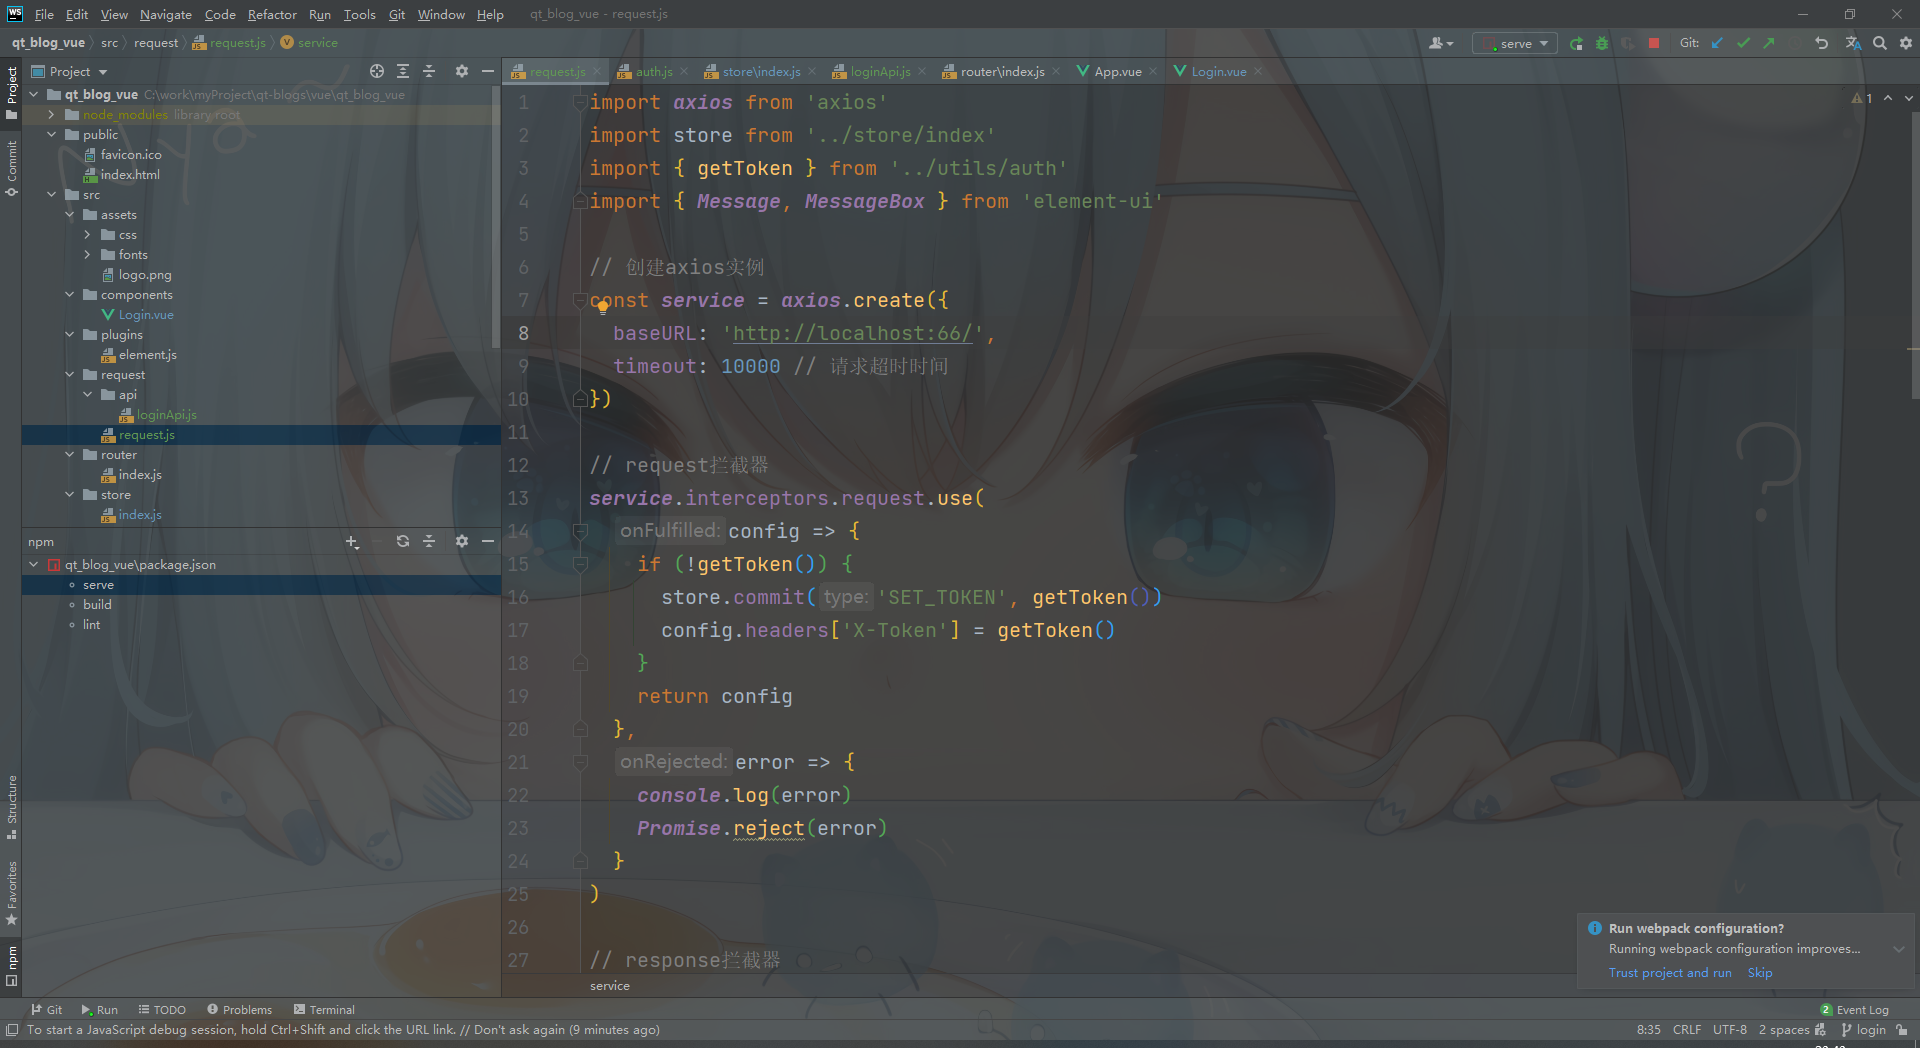The width and height of the screenshot is (1920, 1048).
Task: Collapse the public folder
Action: [51, 135]
